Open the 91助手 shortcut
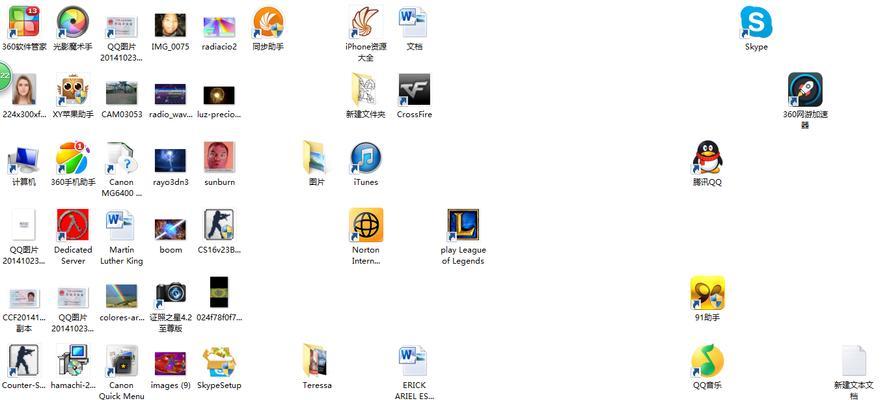This screenshot has width=889, height=400. tap(707, 293)
